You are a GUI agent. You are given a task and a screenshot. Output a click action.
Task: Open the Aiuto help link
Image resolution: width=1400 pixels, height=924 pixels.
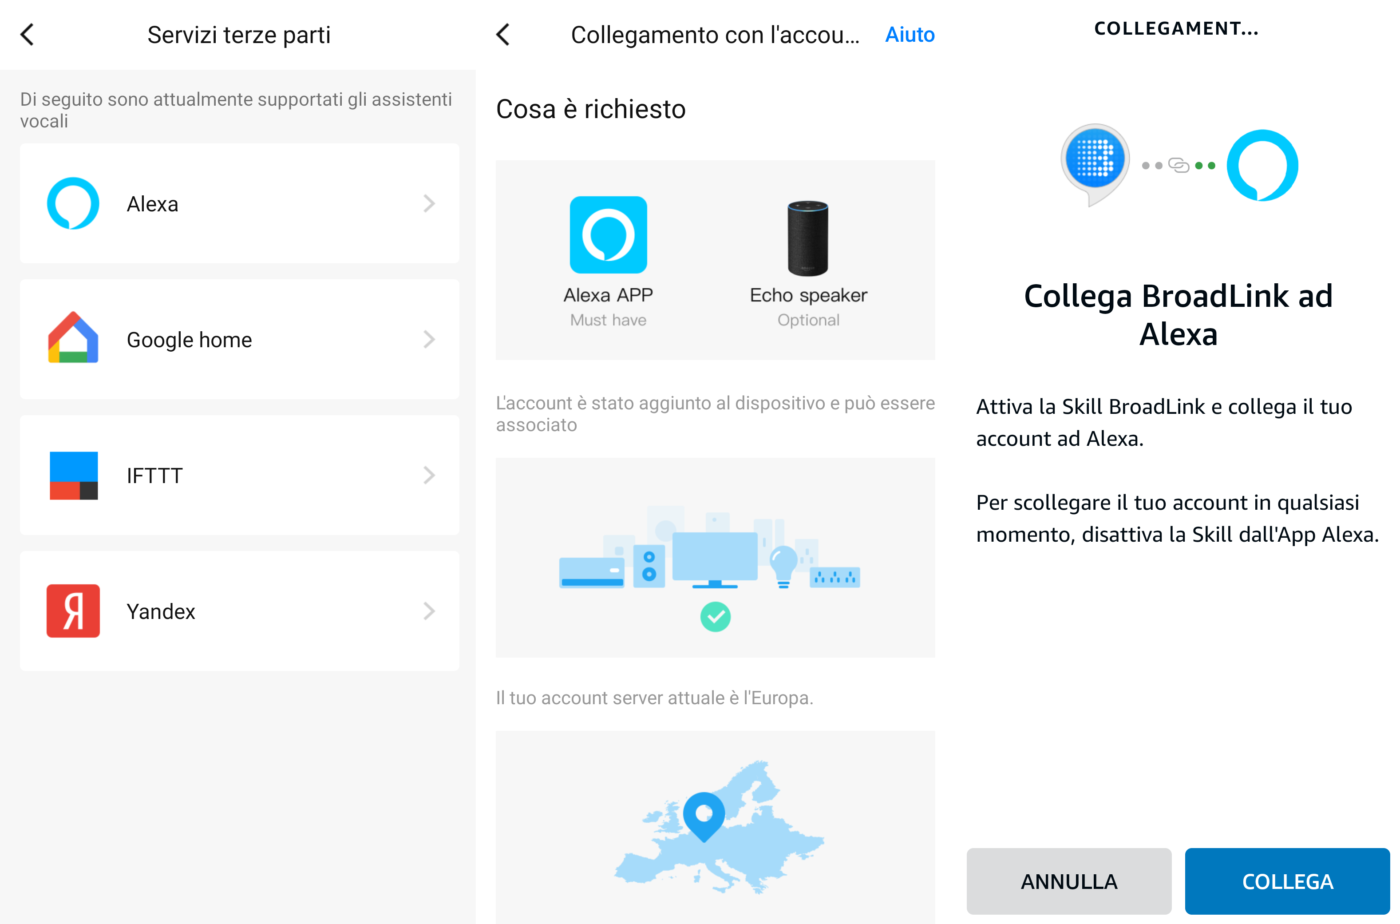coord(910,35)
